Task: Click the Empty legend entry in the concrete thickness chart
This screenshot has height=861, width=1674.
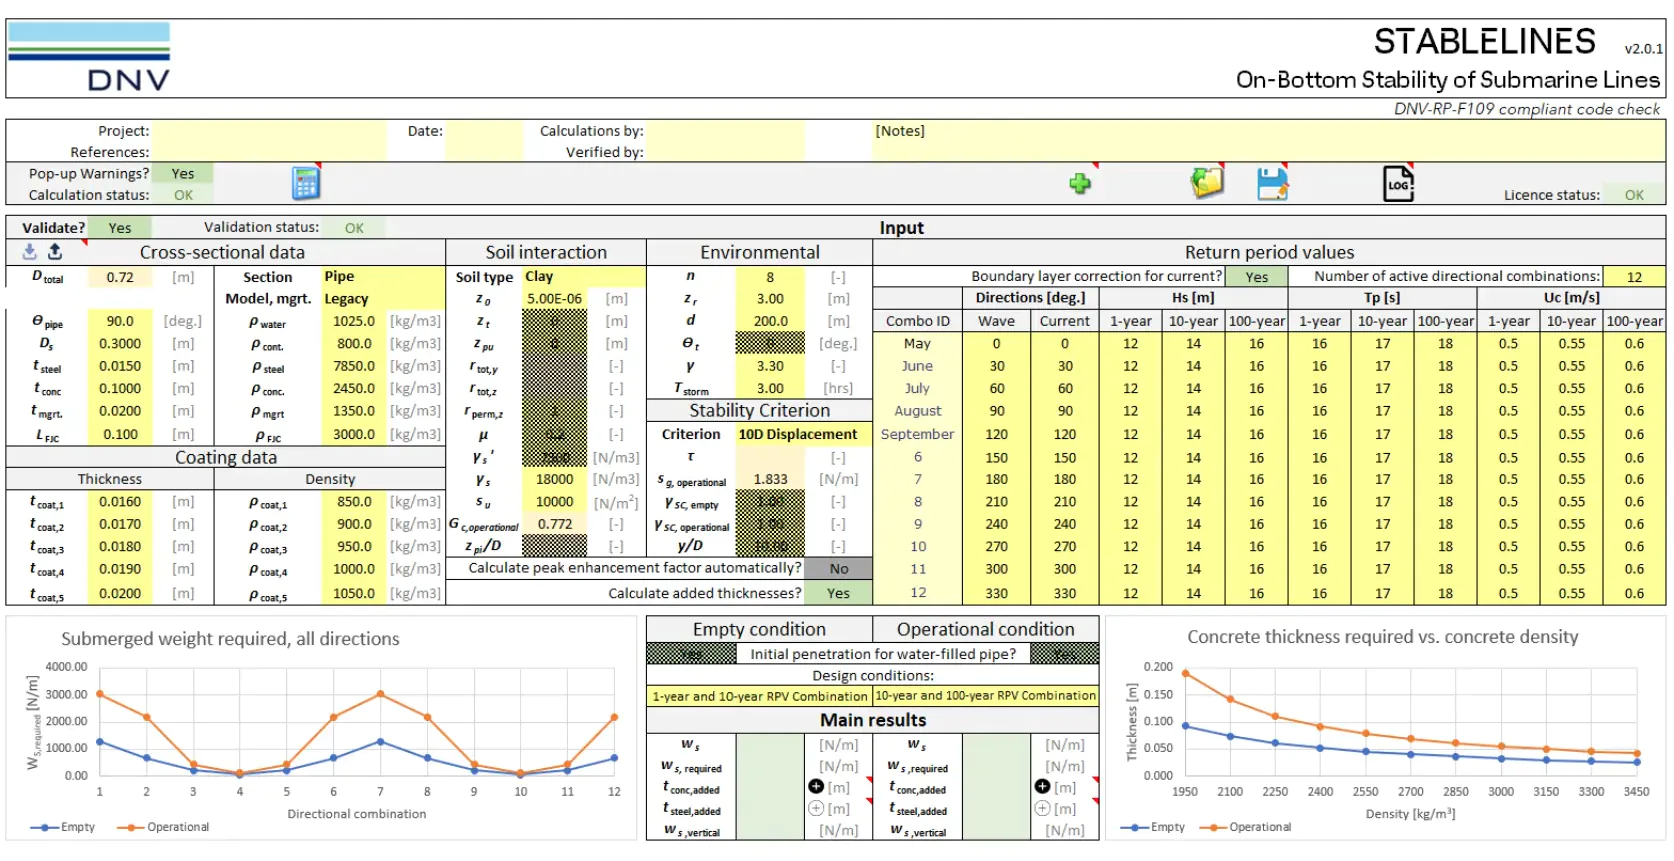Action: pos(1153,827)
